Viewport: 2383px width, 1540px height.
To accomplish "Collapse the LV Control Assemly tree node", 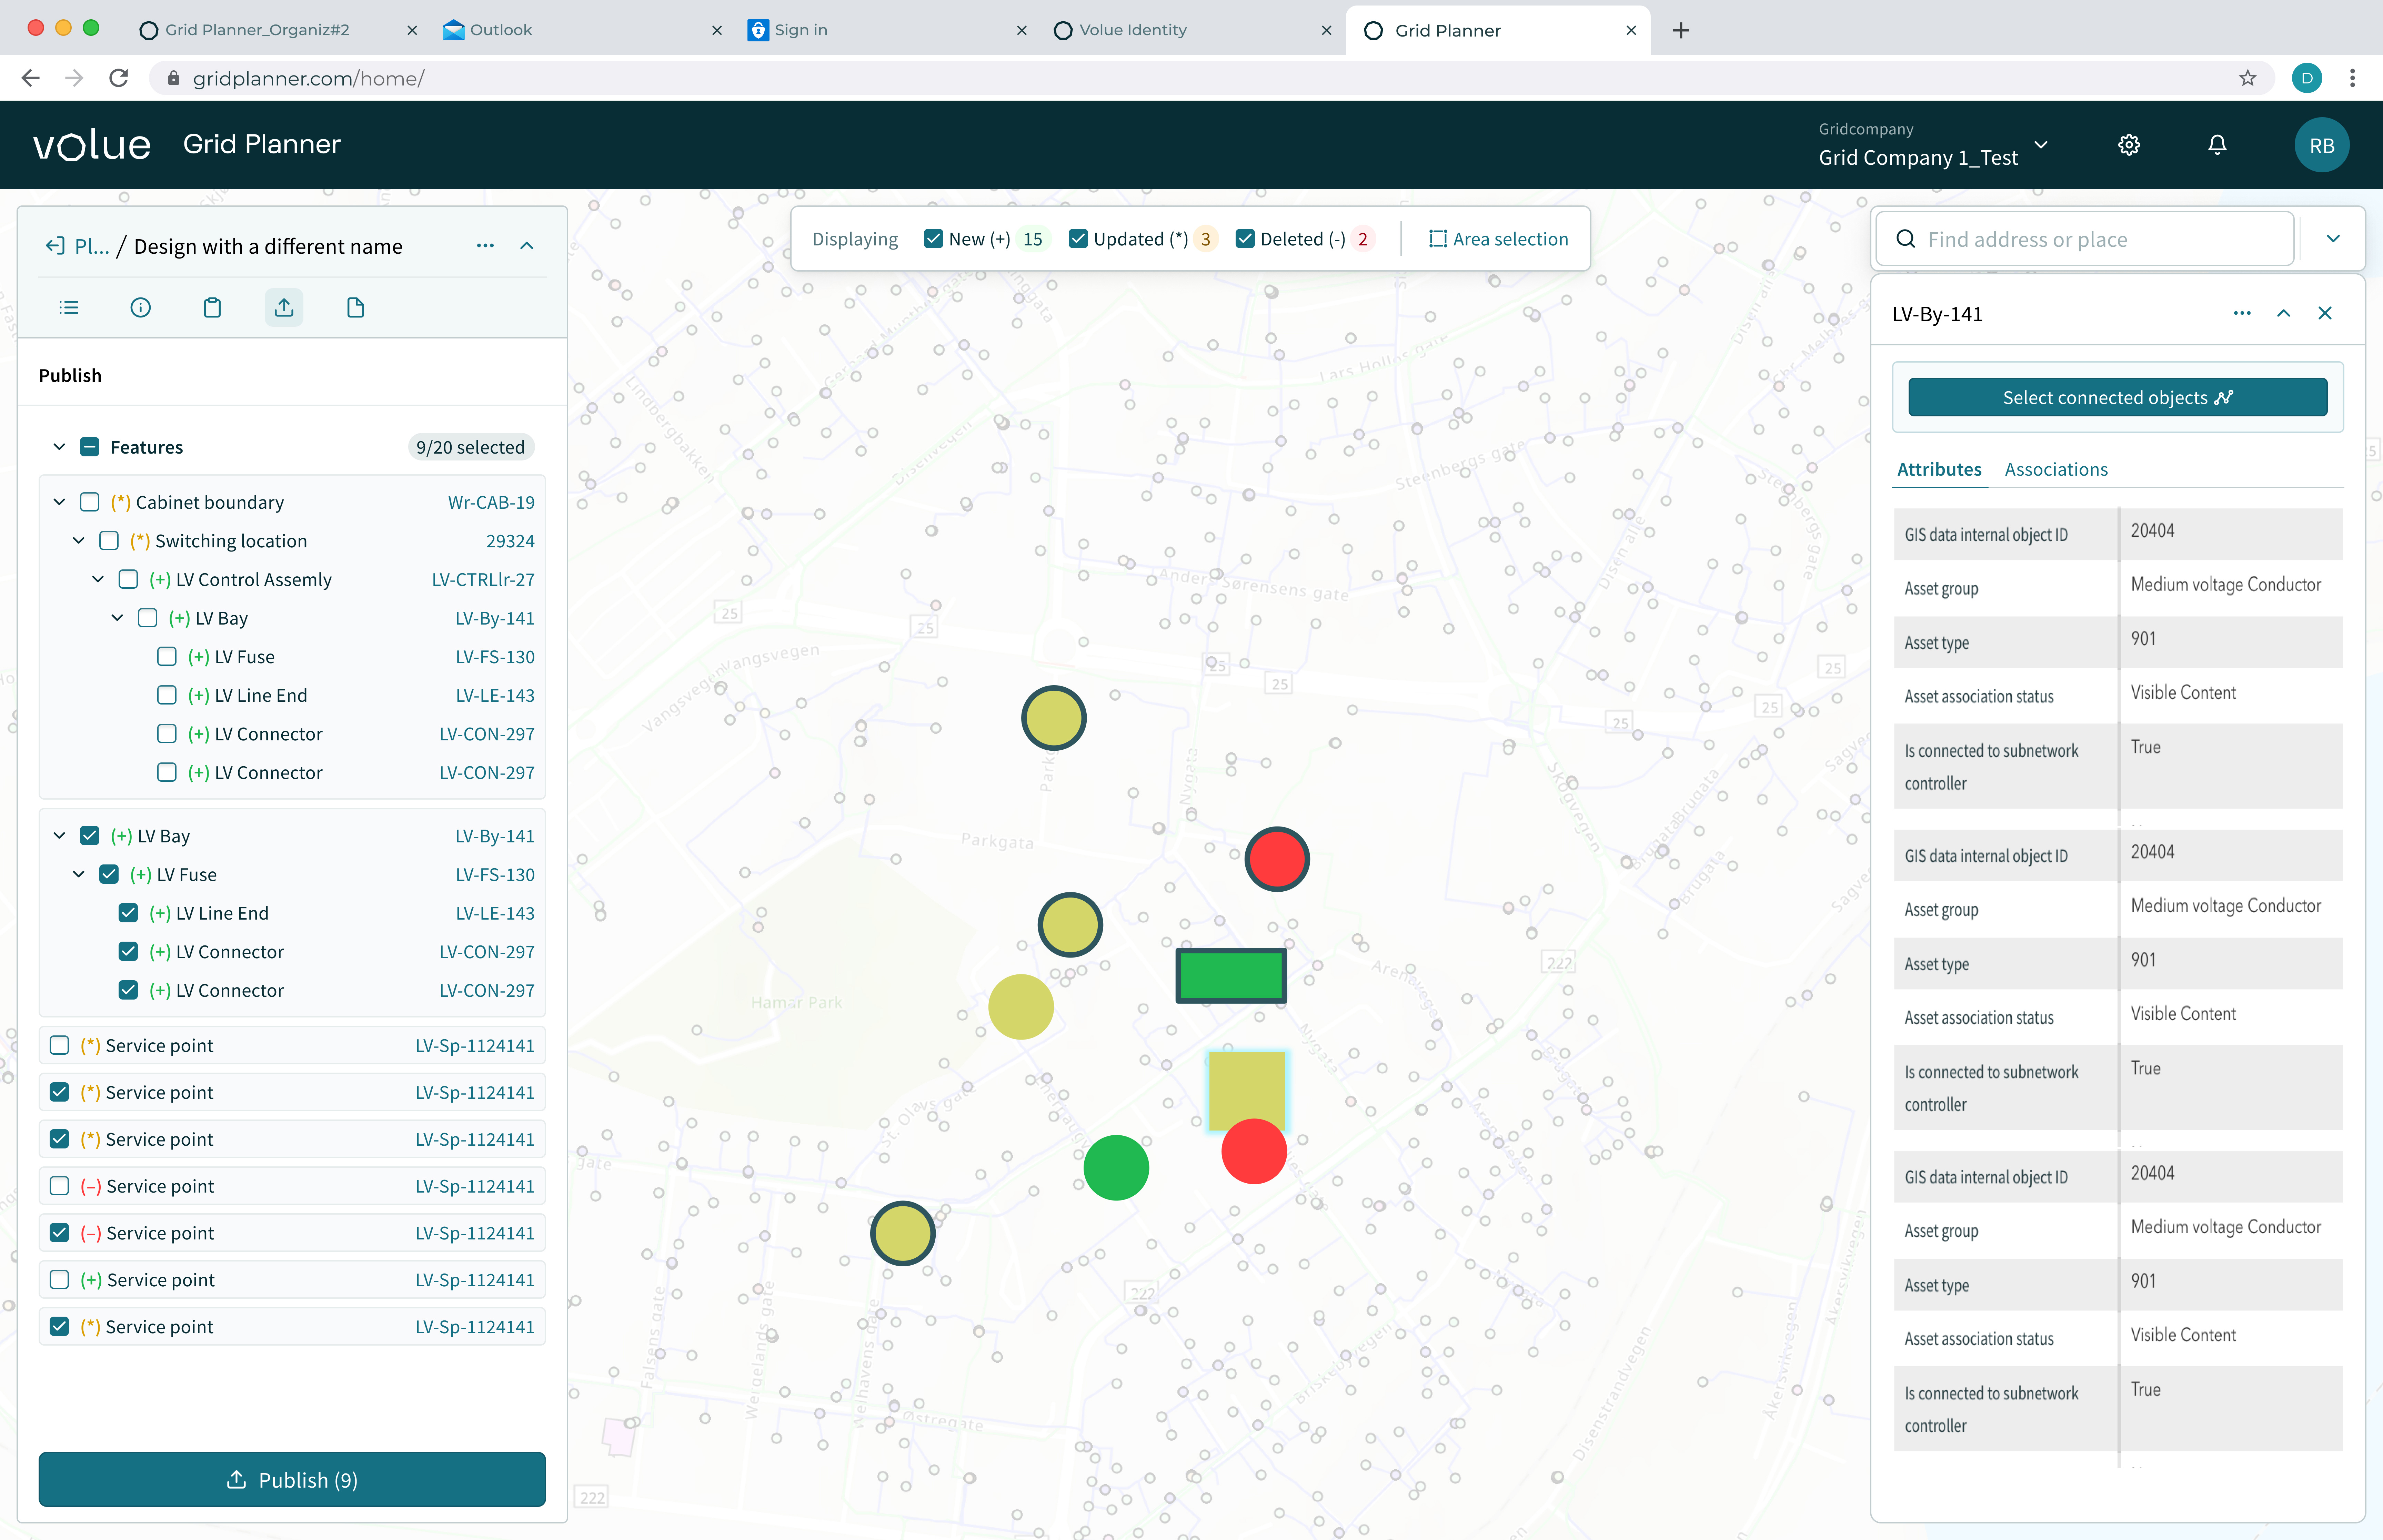I will point(98,579).
